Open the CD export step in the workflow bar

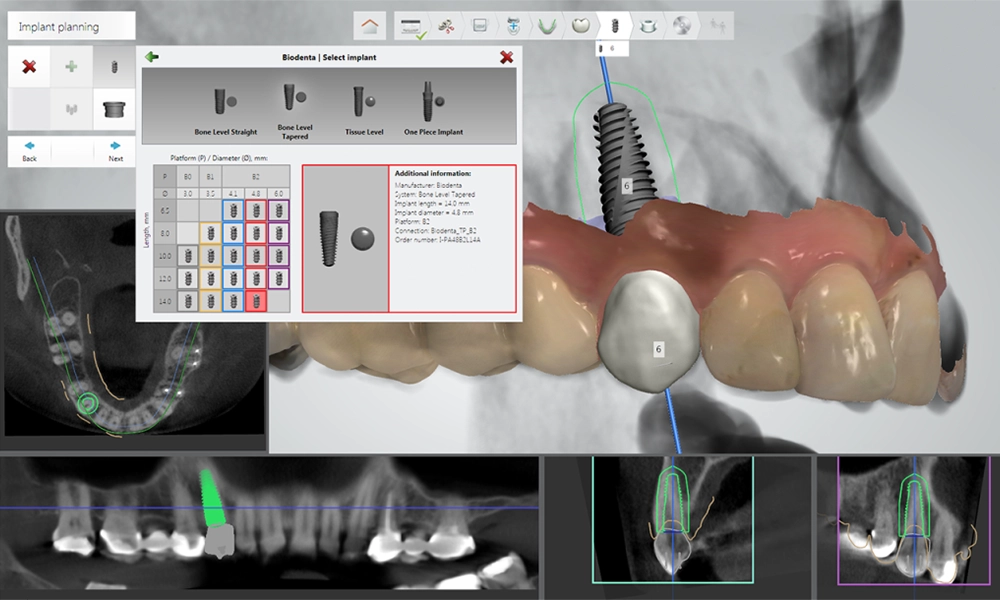[x=681, y=26]
